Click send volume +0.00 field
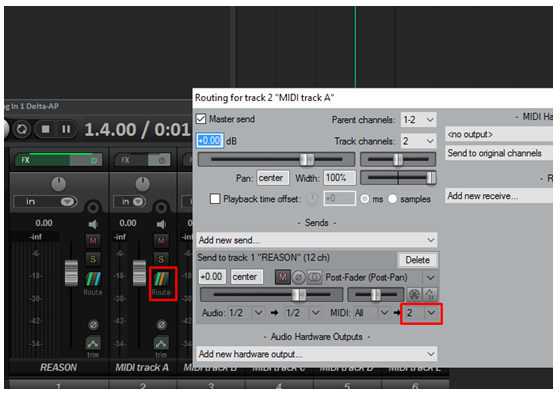Image resolution: width=560 pixels, height=395 pixels. (212, 277)
